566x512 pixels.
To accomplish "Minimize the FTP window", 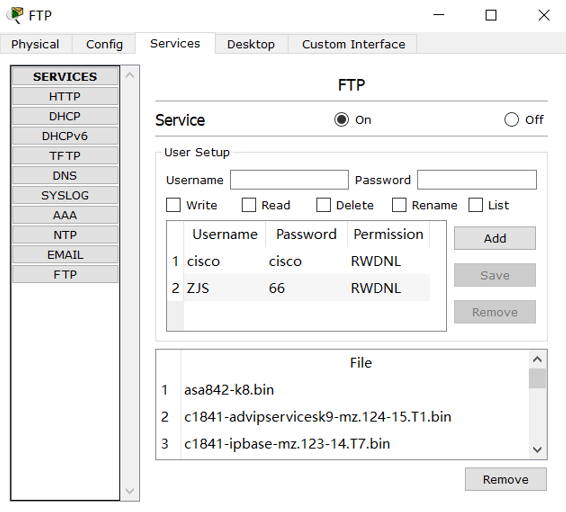I will click(439, 15).
